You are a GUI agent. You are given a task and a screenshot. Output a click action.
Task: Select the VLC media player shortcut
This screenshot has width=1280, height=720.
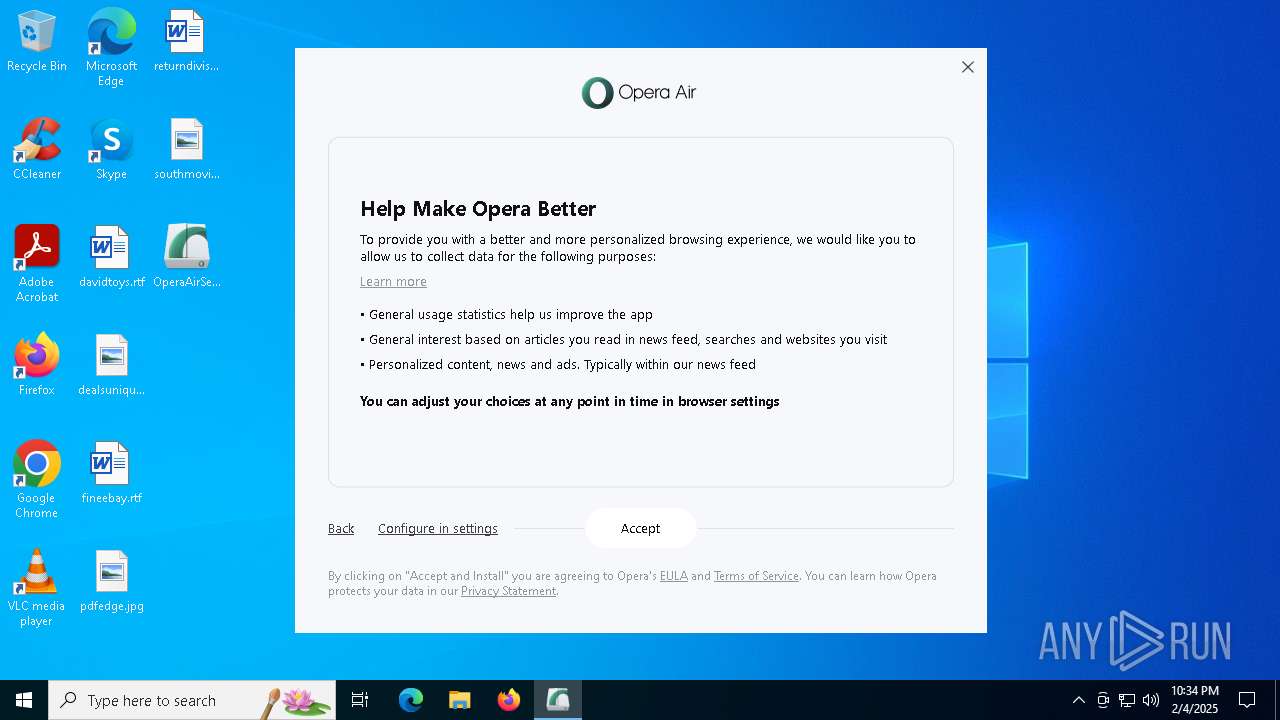(37, 587)
